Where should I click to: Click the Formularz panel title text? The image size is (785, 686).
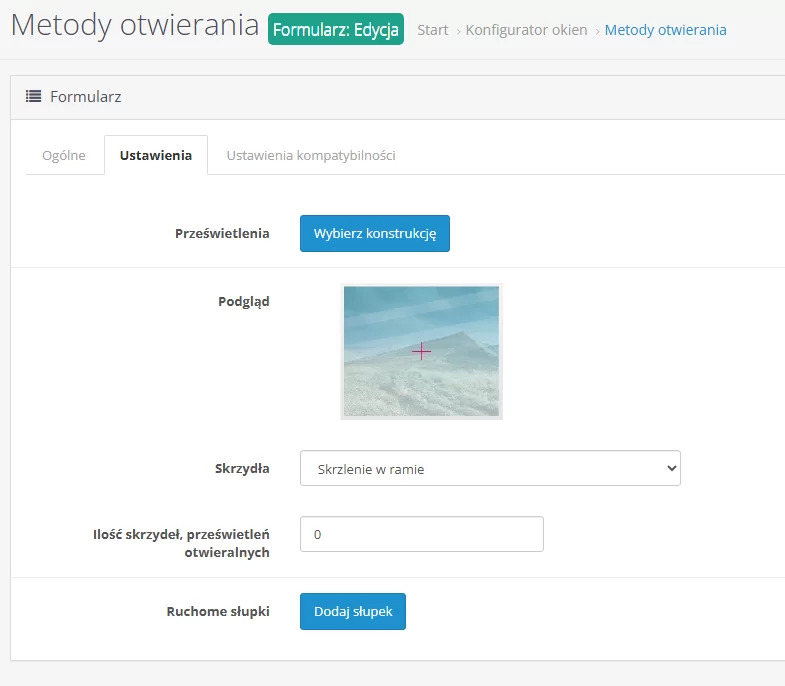(85, 97)
